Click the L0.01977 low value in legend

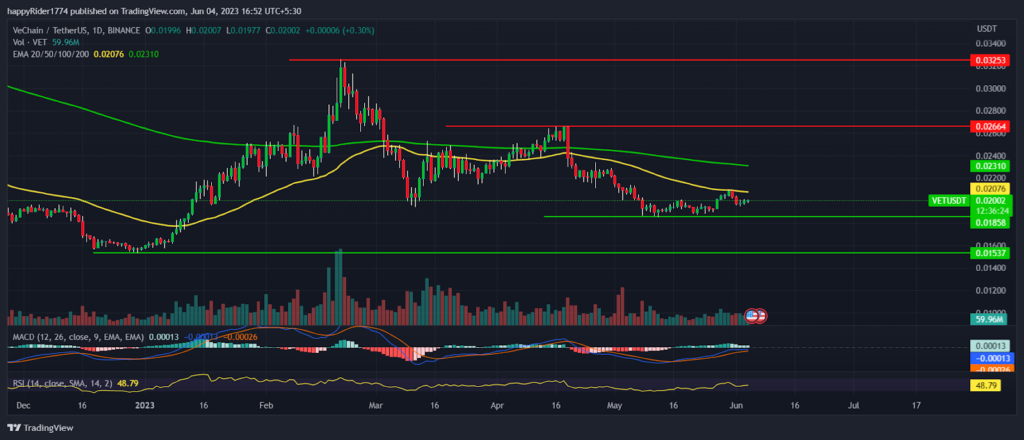[x=242, y=31]
